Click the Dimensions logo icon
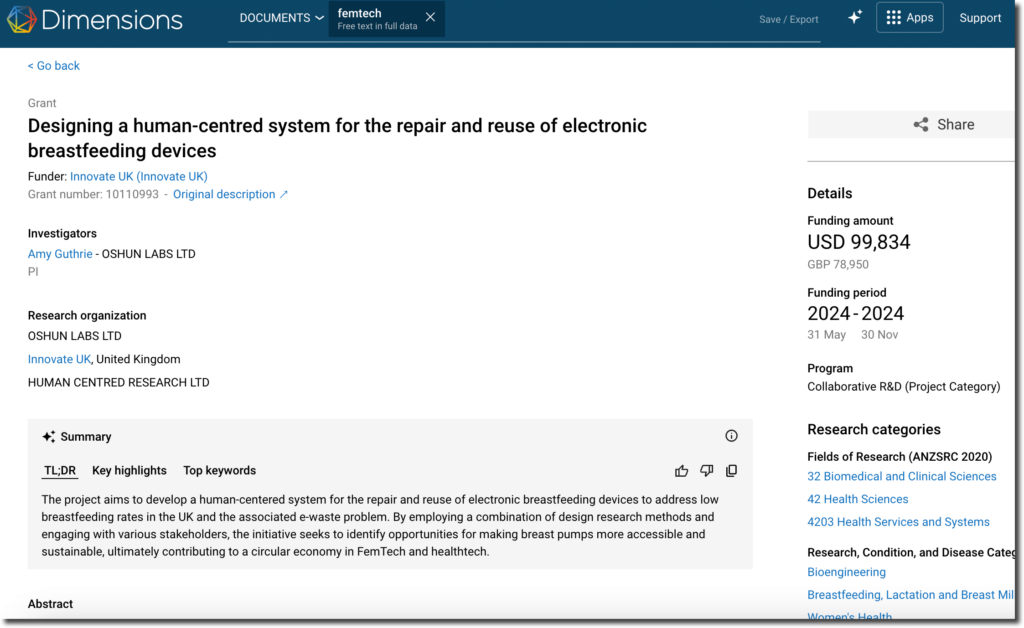Image resolution: width=1024 pixels, height=628 pixels. pos(21,19)
